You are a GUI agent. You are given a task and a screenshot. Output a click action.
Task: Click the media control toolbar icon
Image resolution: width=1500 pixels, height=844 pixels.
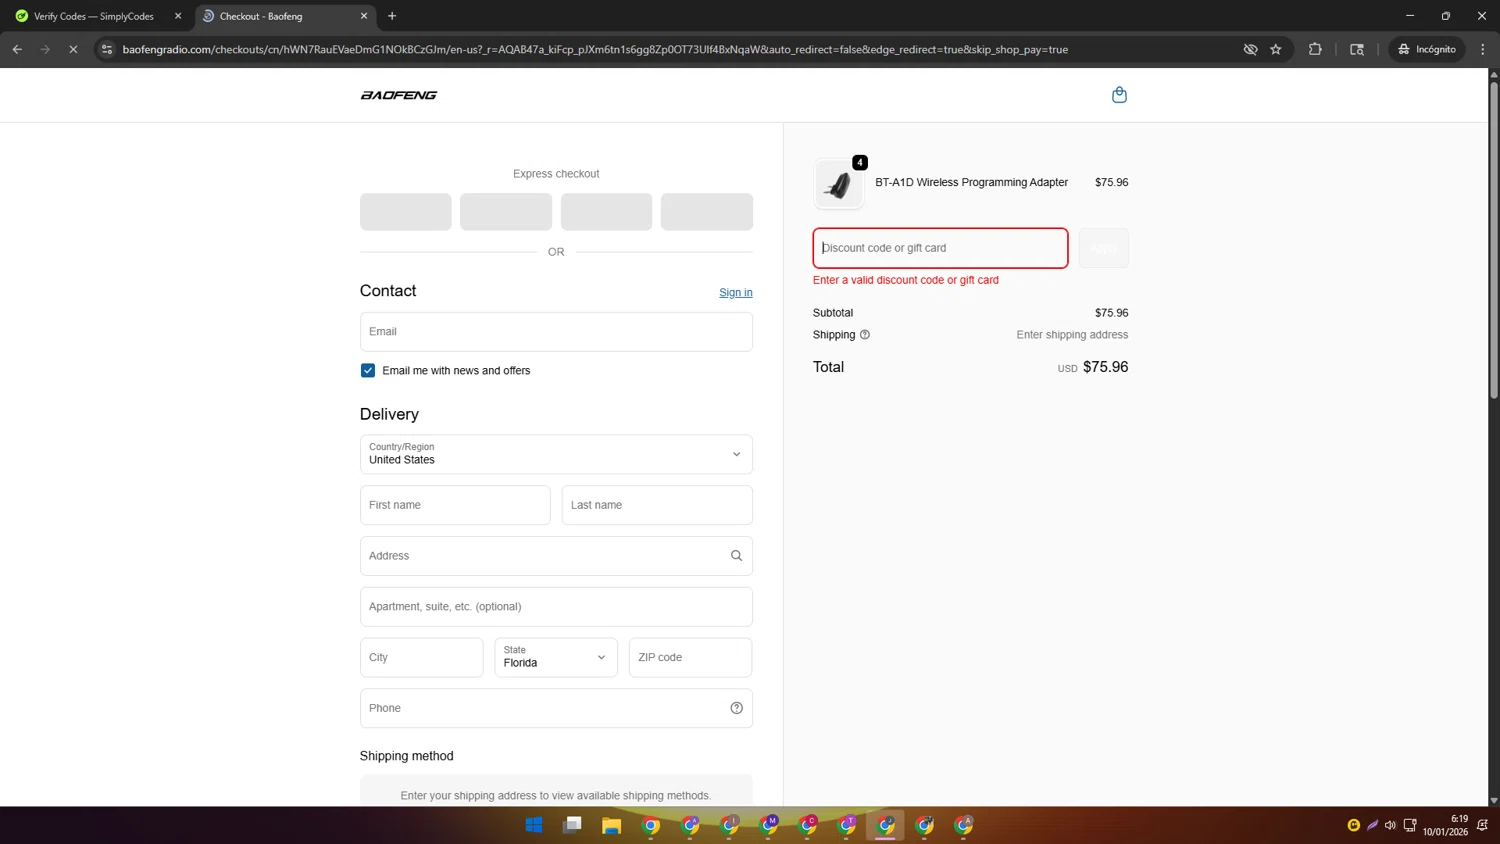(x=1357, y=49)
